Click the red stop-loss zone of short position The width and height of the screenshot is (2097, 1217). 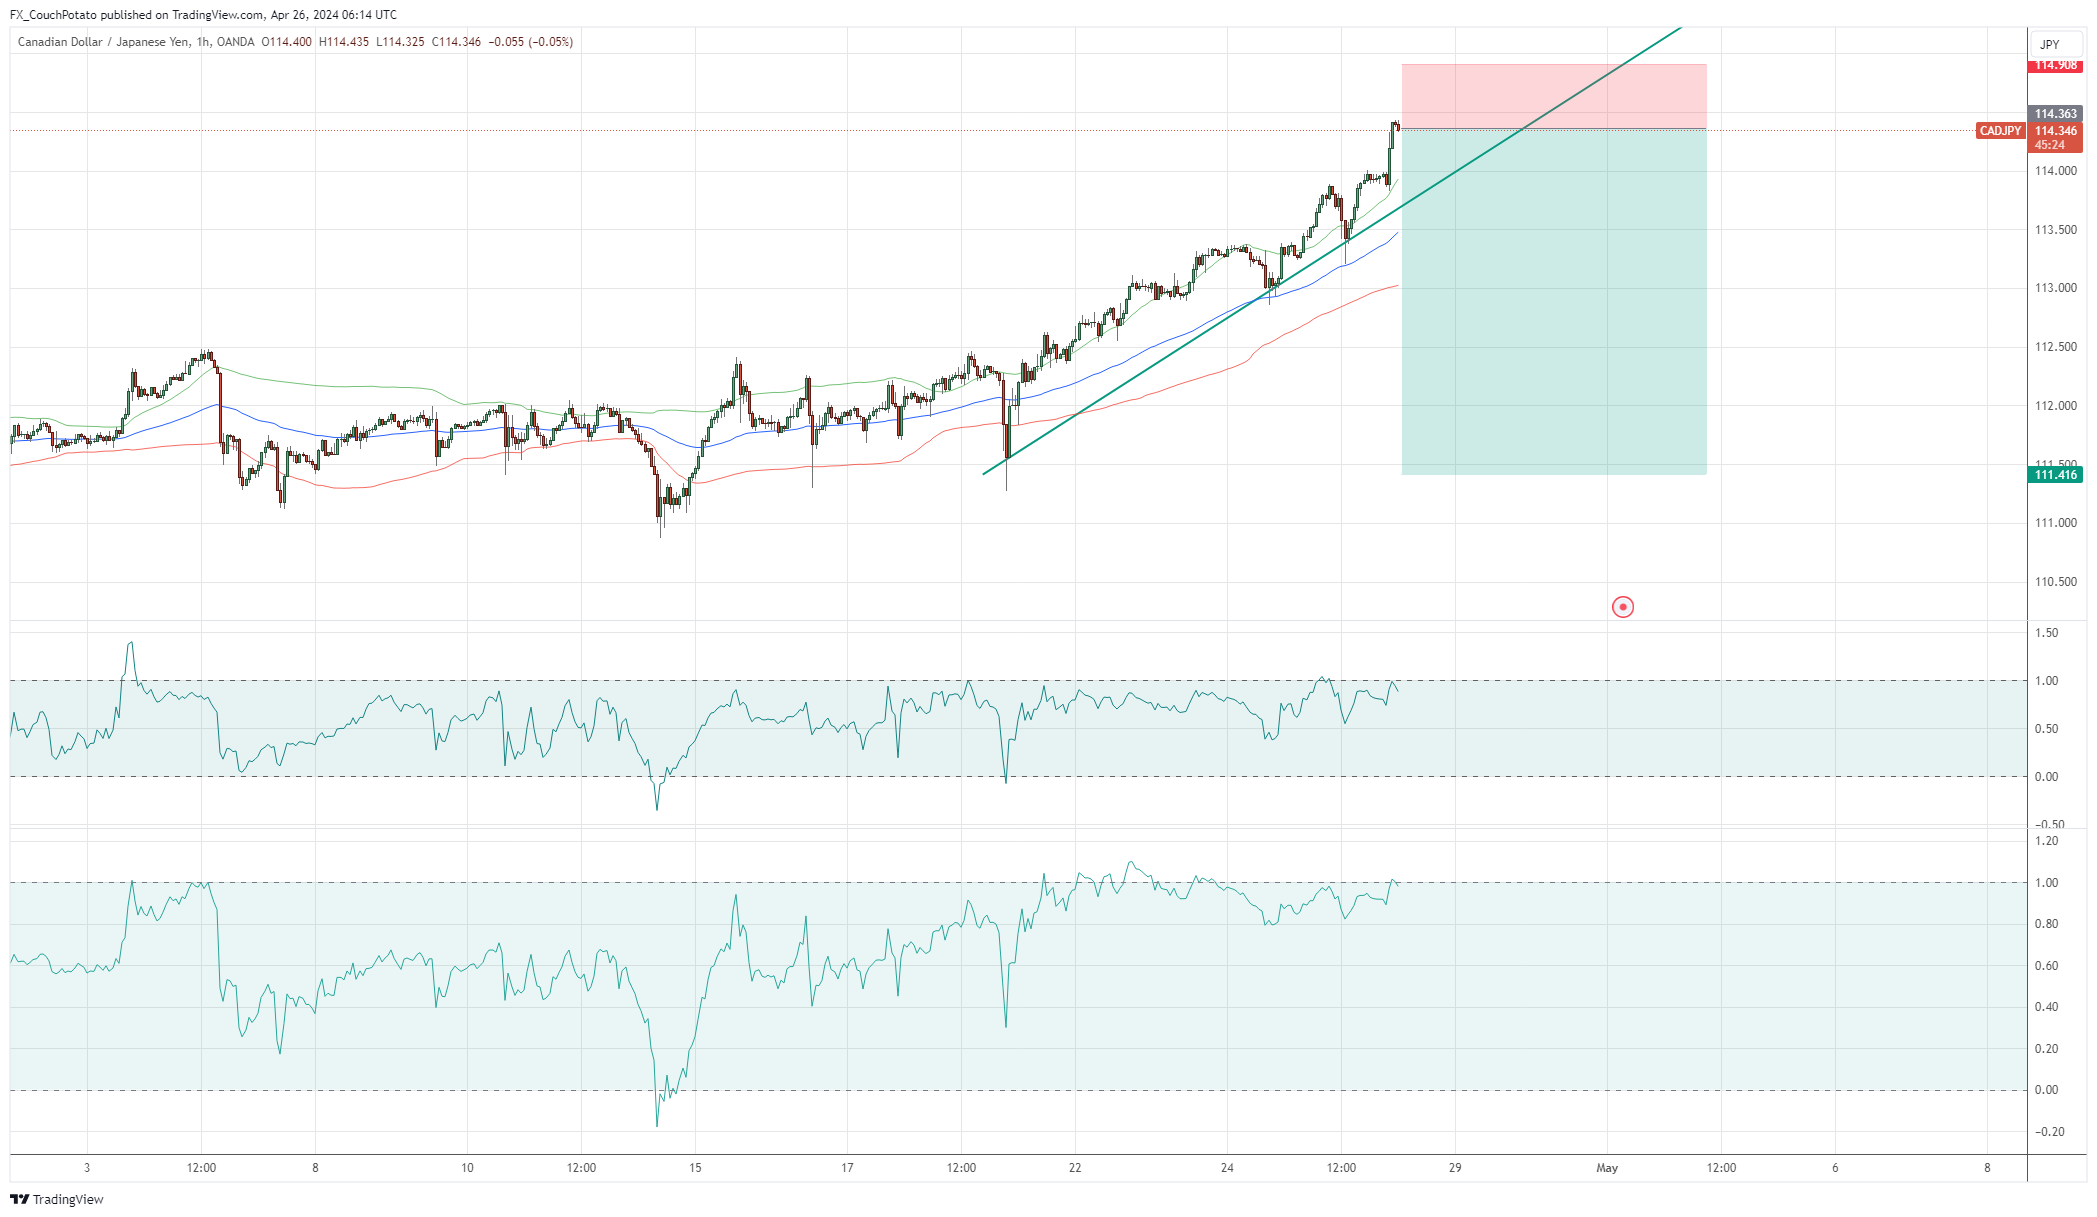tap(1554, 96)
